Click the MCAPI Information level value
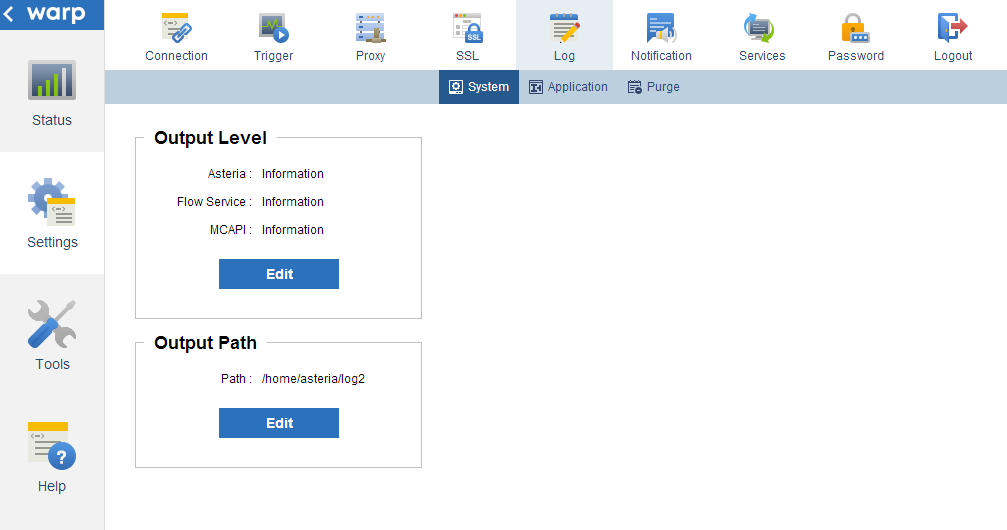 tap(293, 230)
